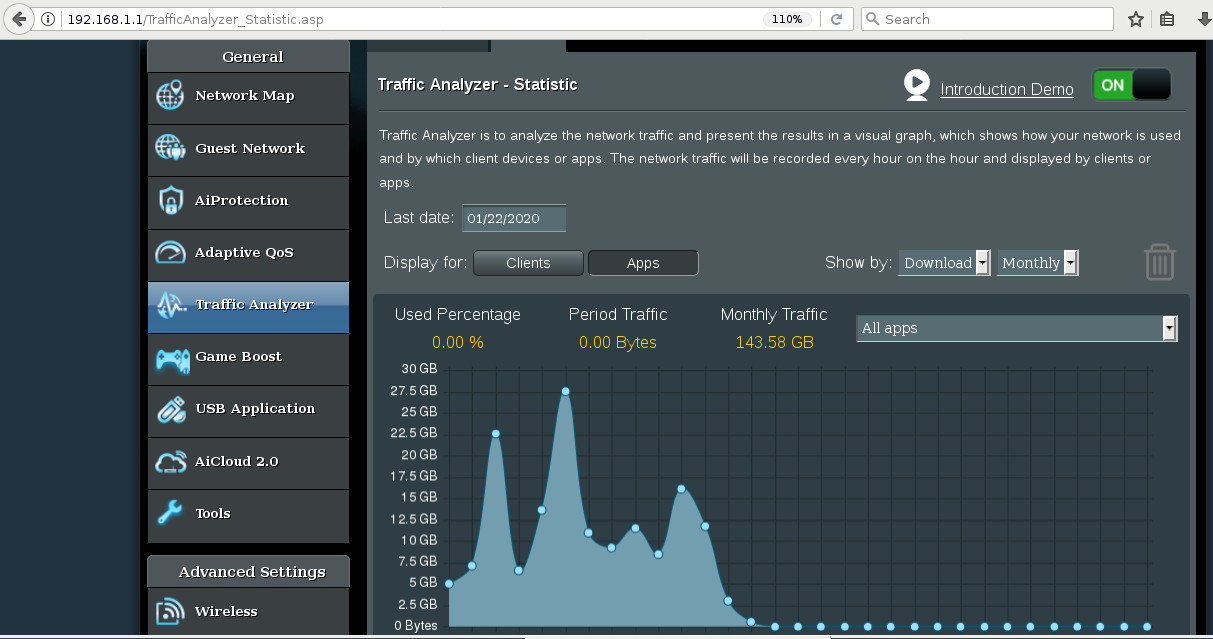Image resolution: width=1213 pixels, height=639 pixels.
Task: Click the 0.00 Bytes Period Traffic value
Action: [618, 342]
